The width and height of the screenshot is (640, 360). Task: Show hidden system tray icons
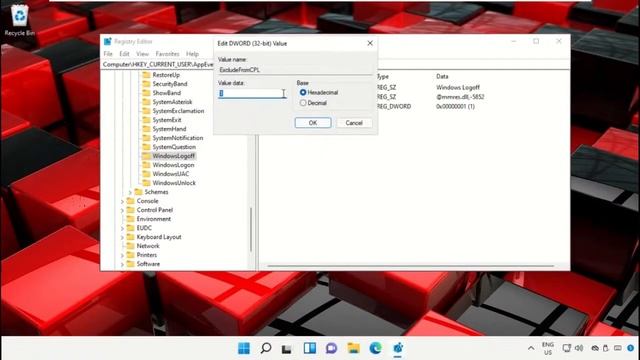[x=531, y=348]
